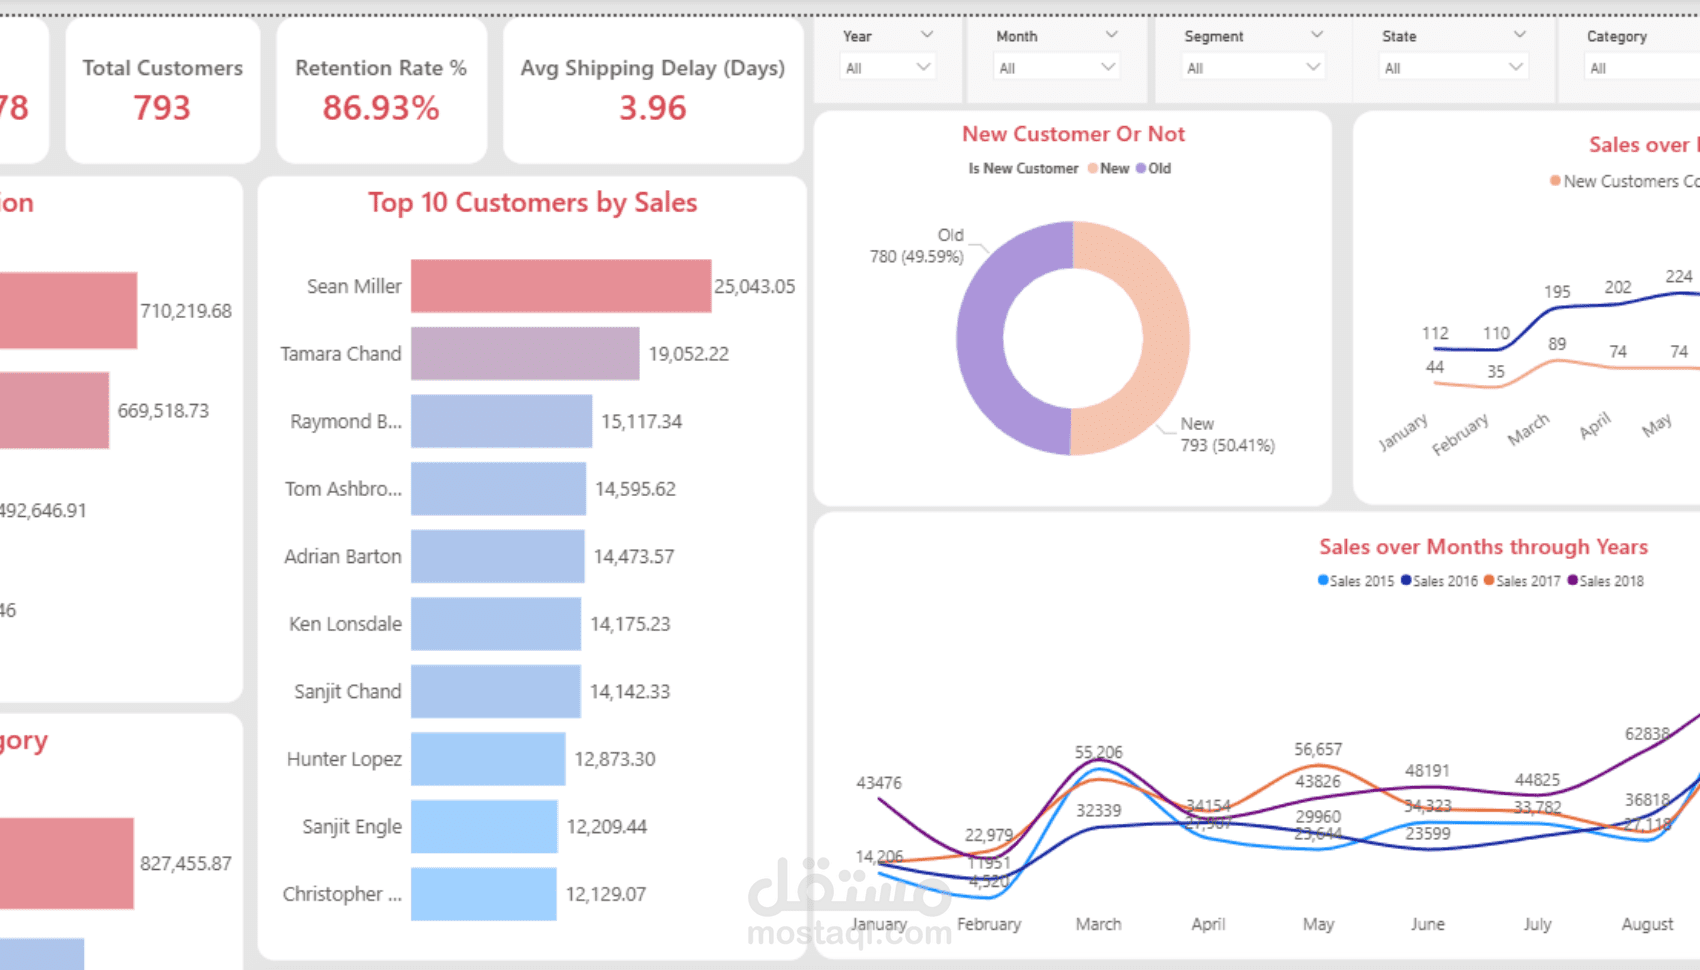Select the Sales 2016 legend marker
1700x970 pixels.
point(1406,580)
